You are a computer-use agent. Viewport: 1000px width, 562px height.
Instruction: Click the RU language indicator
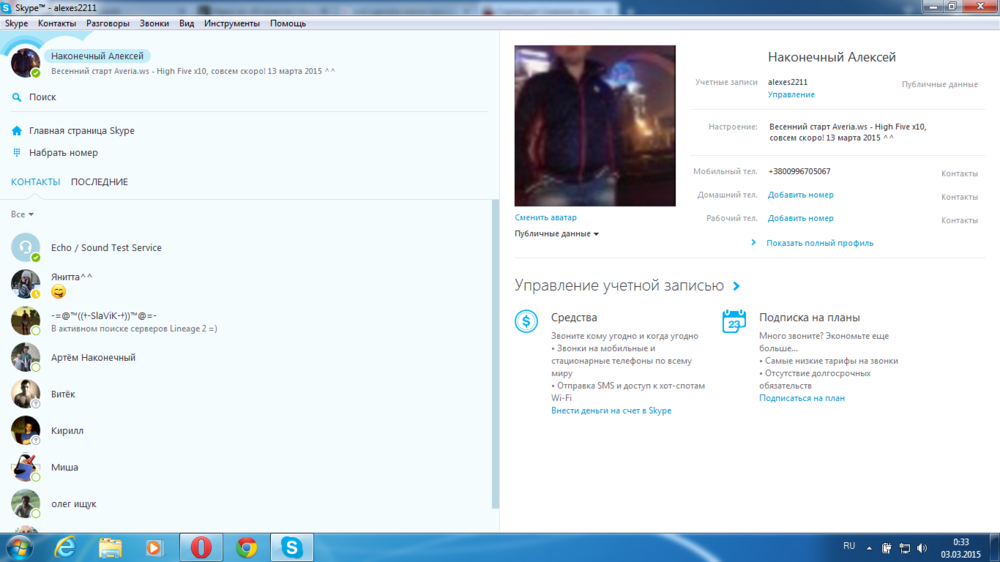849,546
